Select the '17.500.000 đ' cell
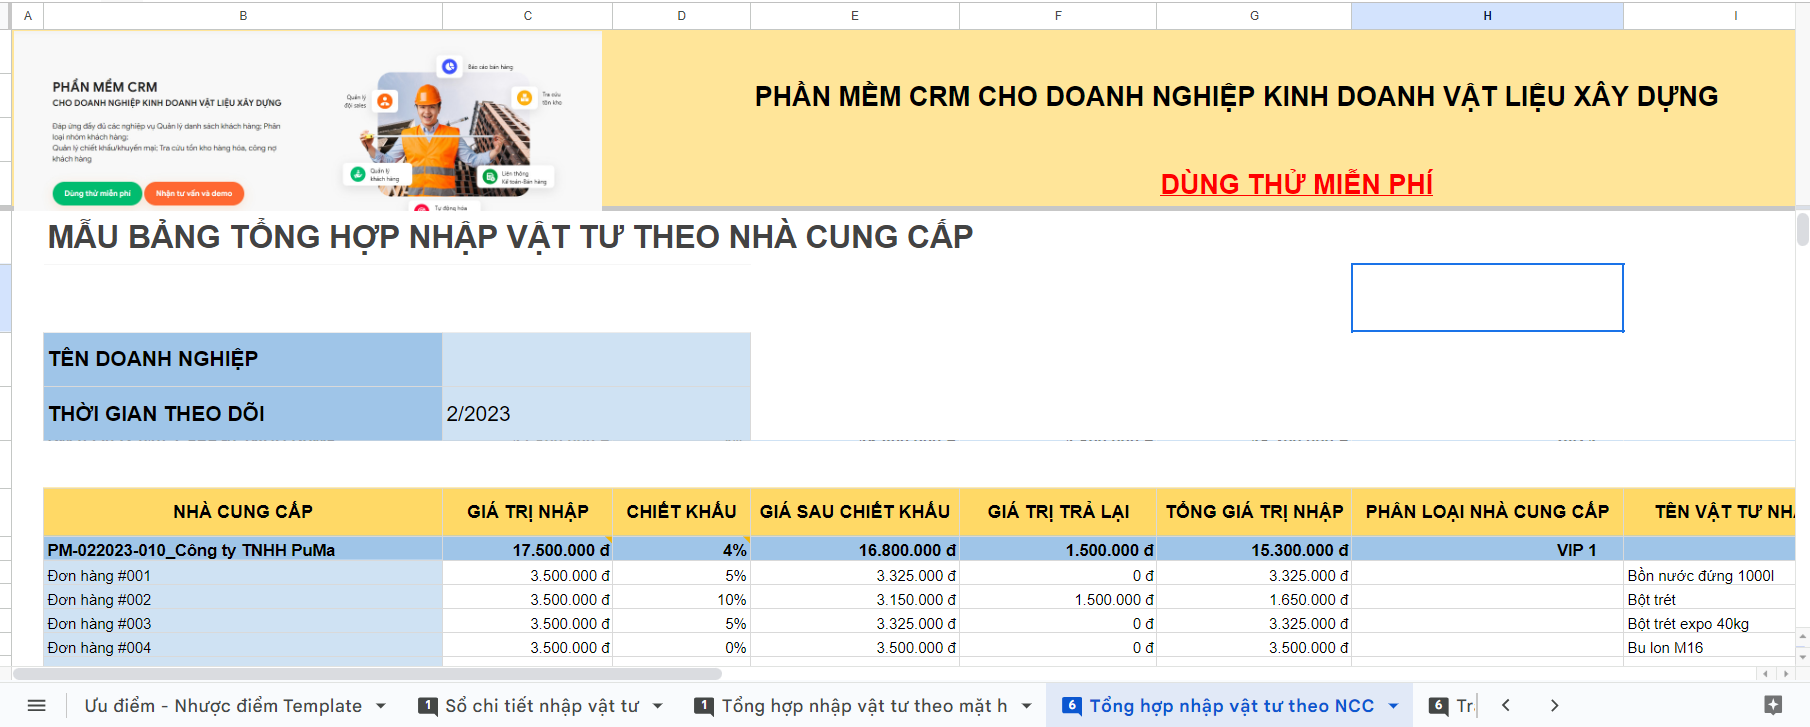 528,550
